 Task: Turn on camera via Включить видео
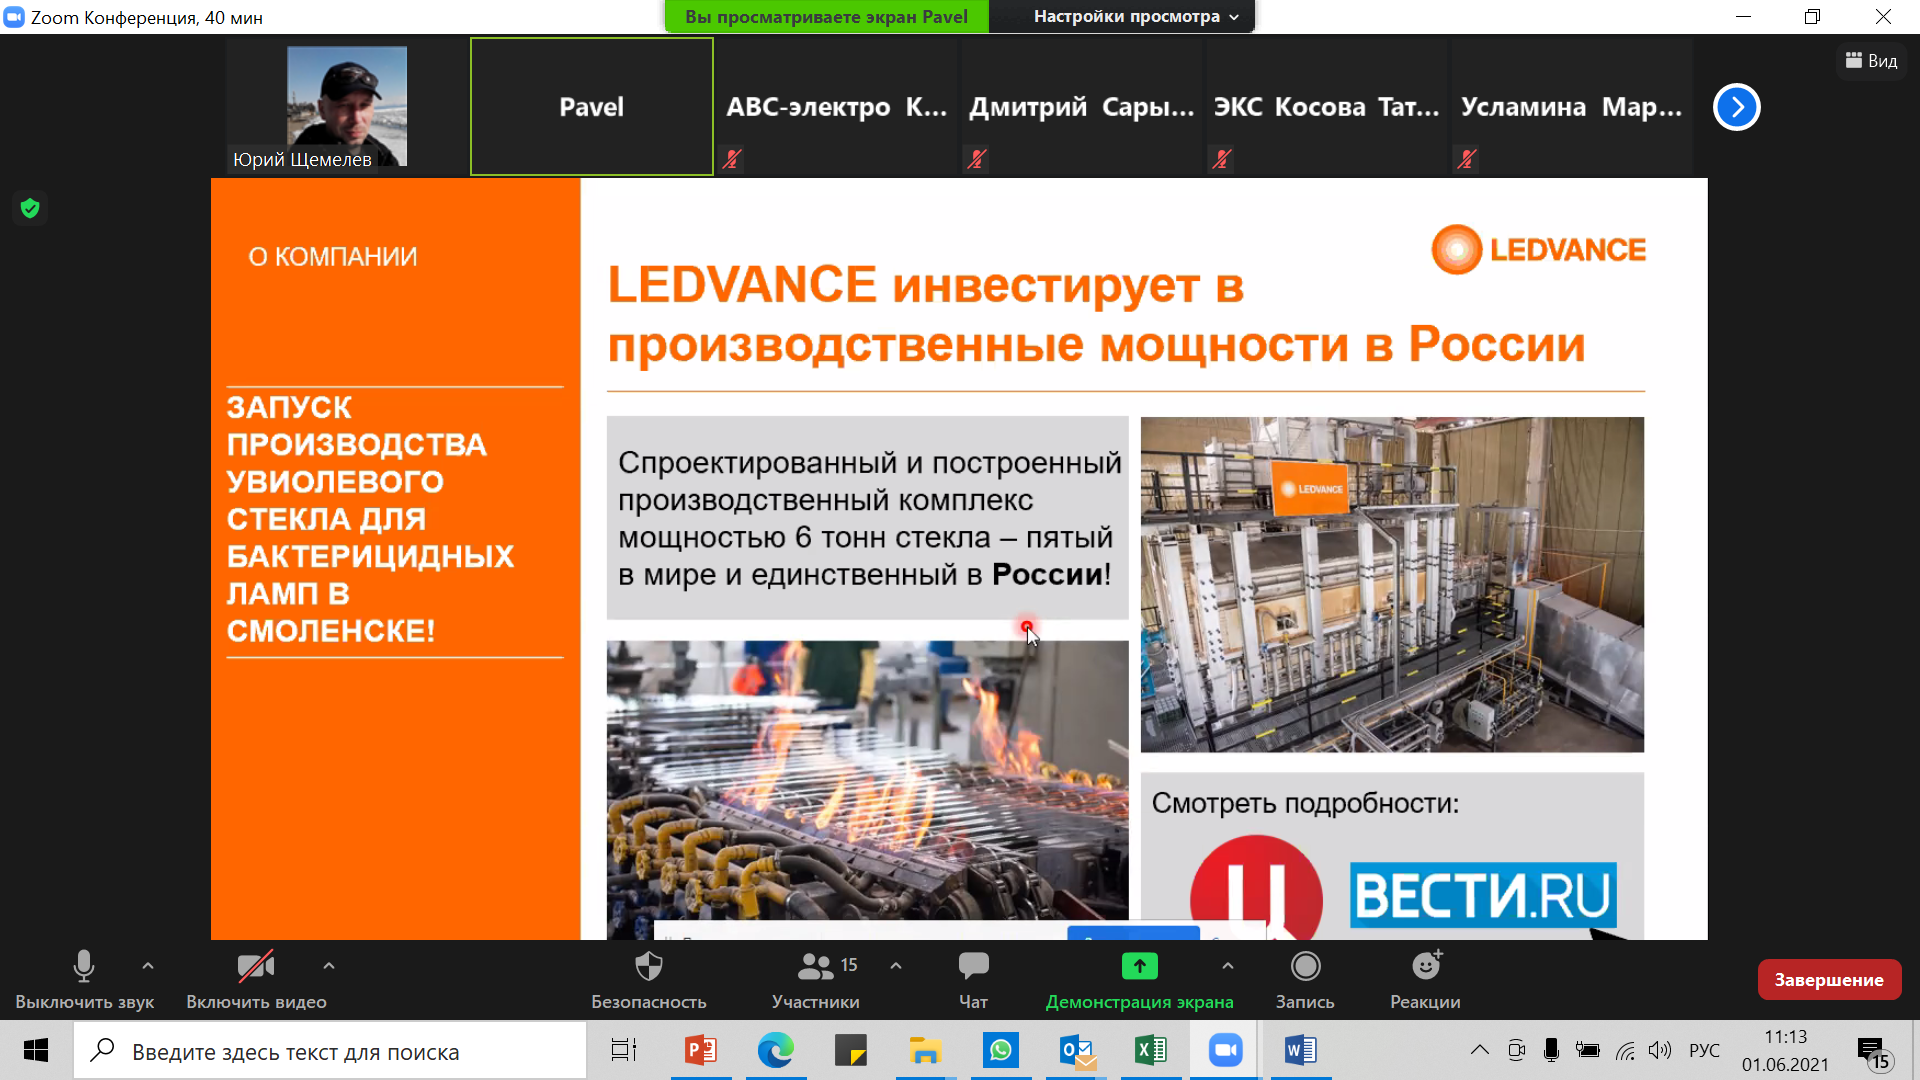[x=256, y=967]
